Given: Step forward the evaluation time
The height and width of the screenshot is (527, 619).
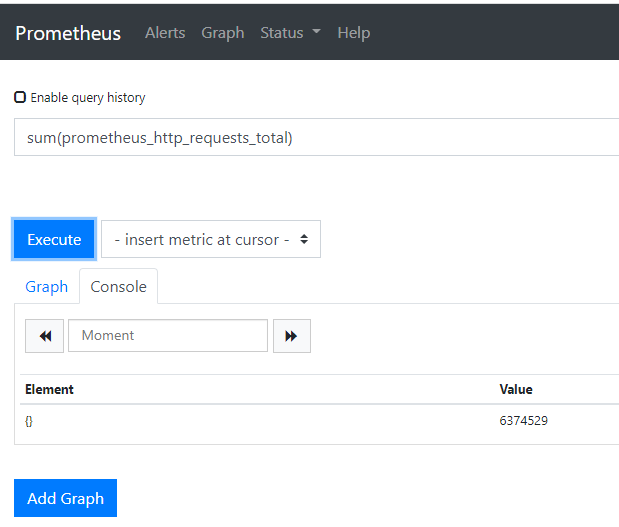Looking at the screenshot, I should (291, 336).
